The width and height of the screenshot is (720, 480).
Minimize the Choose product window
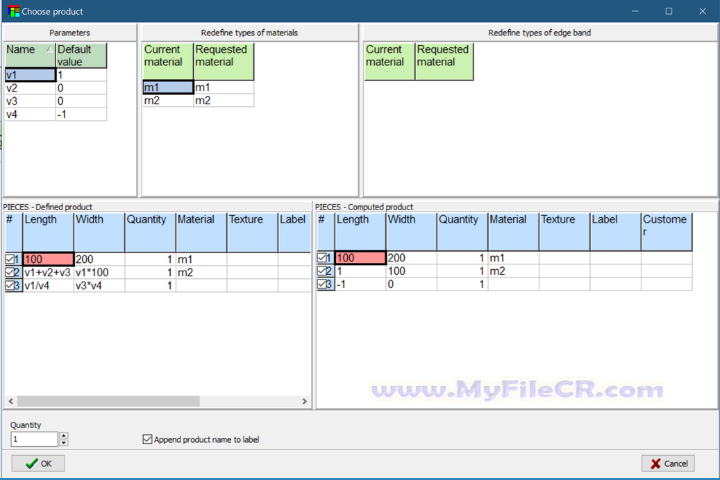[x=635, y=11]
